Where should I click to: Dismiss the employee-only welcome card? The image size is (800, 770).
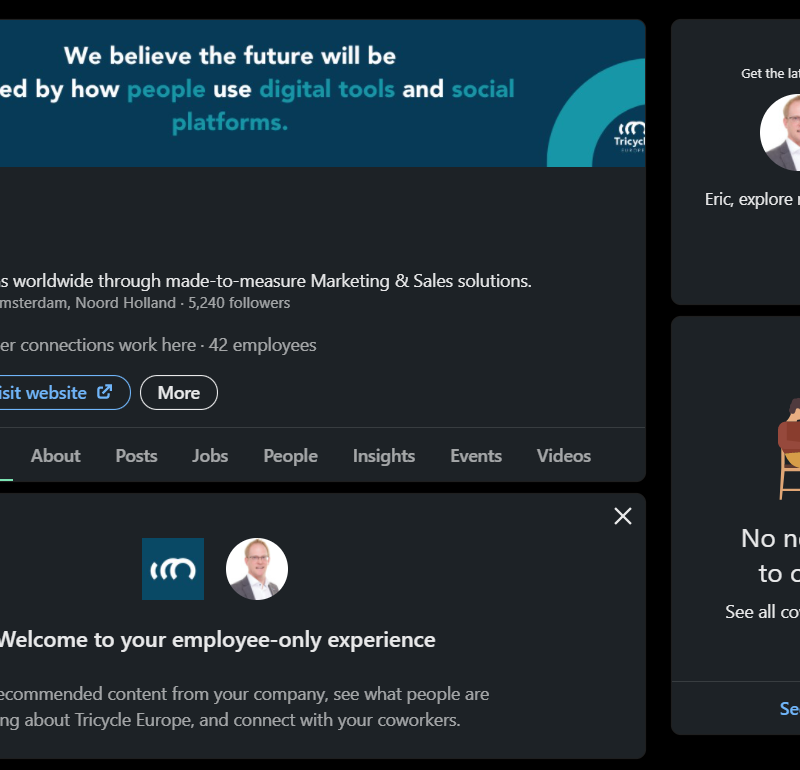tap(623, 516)
